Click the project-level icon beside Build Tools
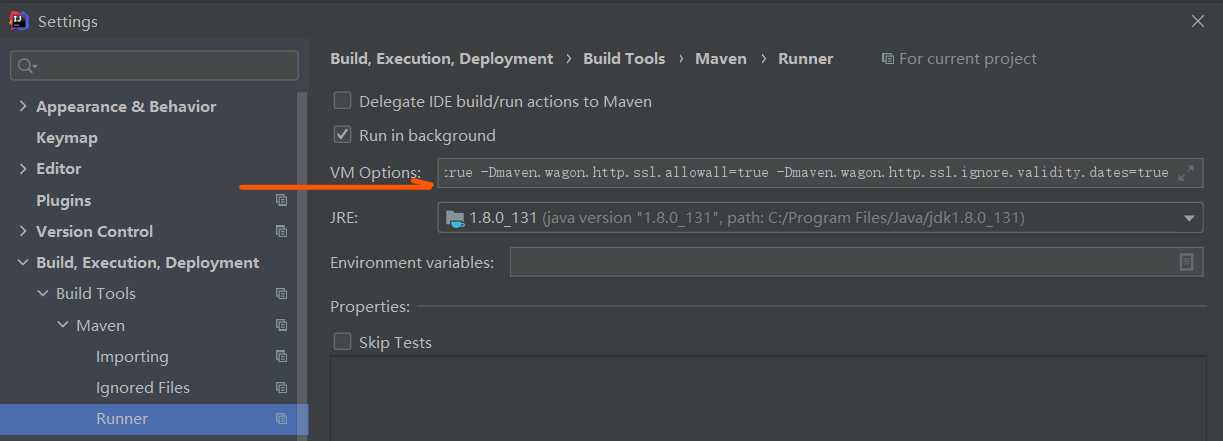 [x=281, y=293]
